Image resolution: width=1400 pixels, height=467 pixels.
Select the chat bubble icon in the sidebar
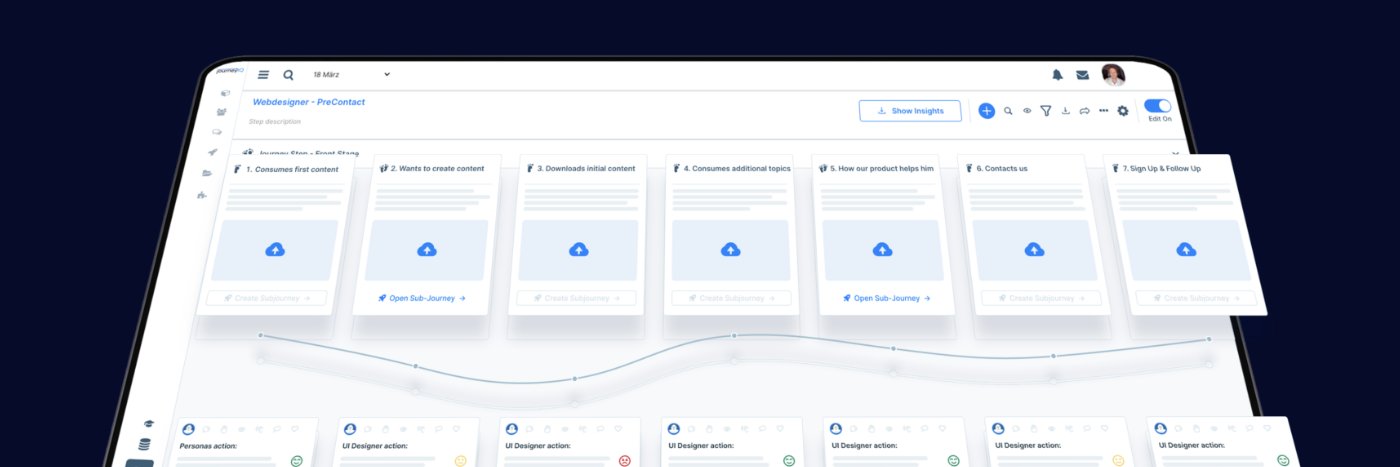[217, 132]
